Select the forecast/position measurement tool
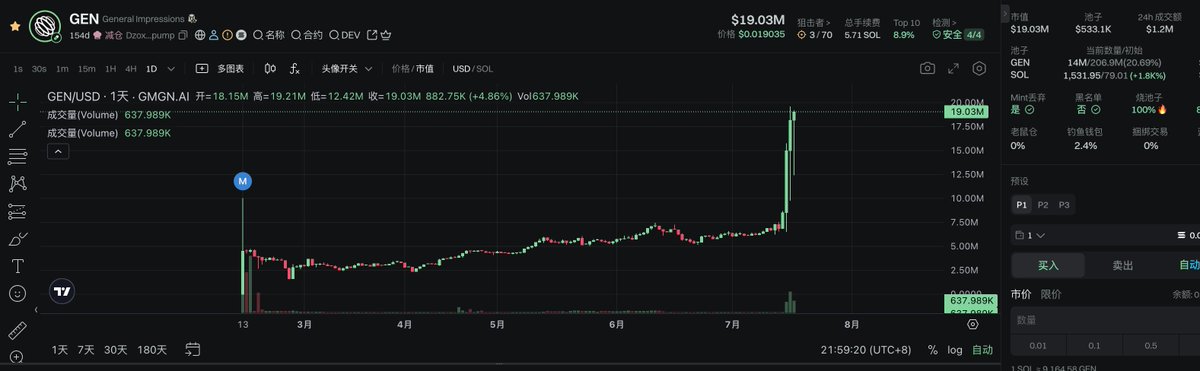 pos(17,211)
